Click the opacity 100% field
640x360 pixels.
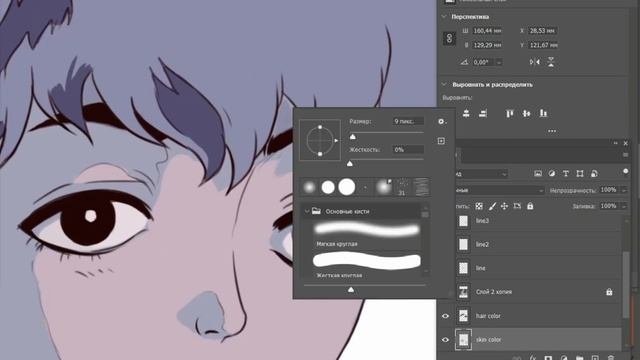(609, 190)
